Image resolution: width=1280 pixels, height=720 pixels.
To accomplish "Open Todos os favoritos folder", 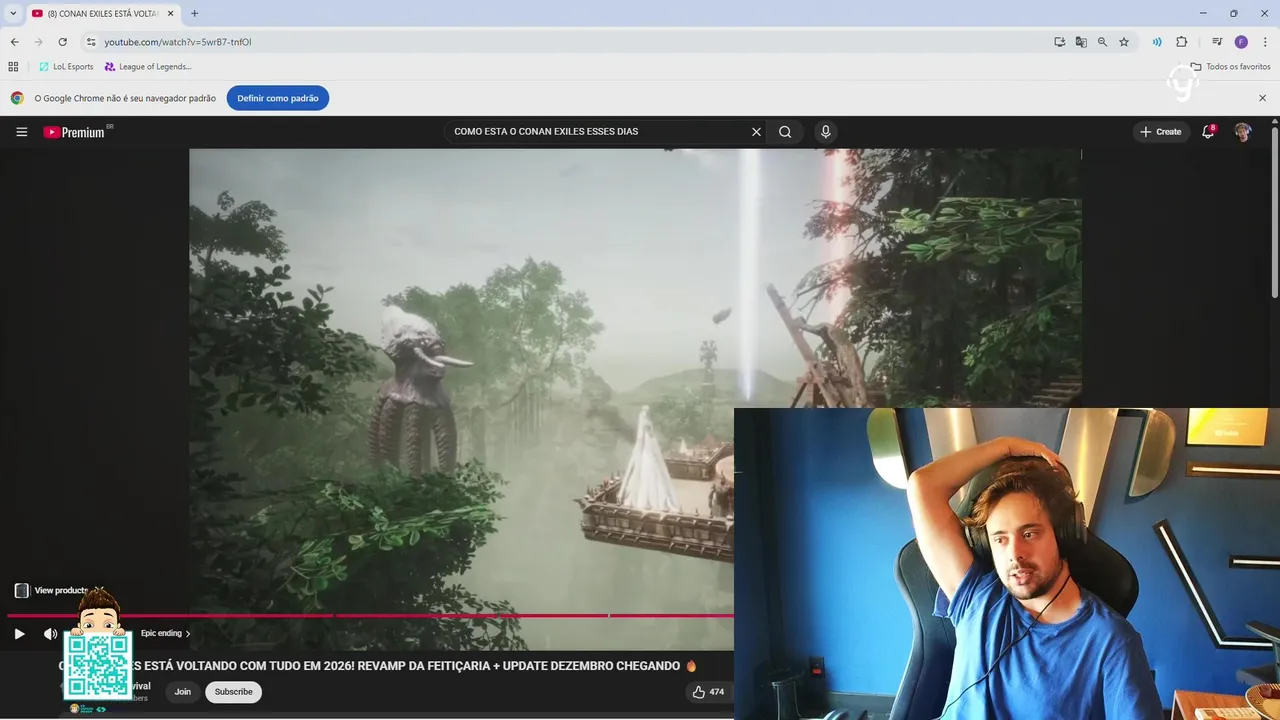I will [x=1231, y=67].
